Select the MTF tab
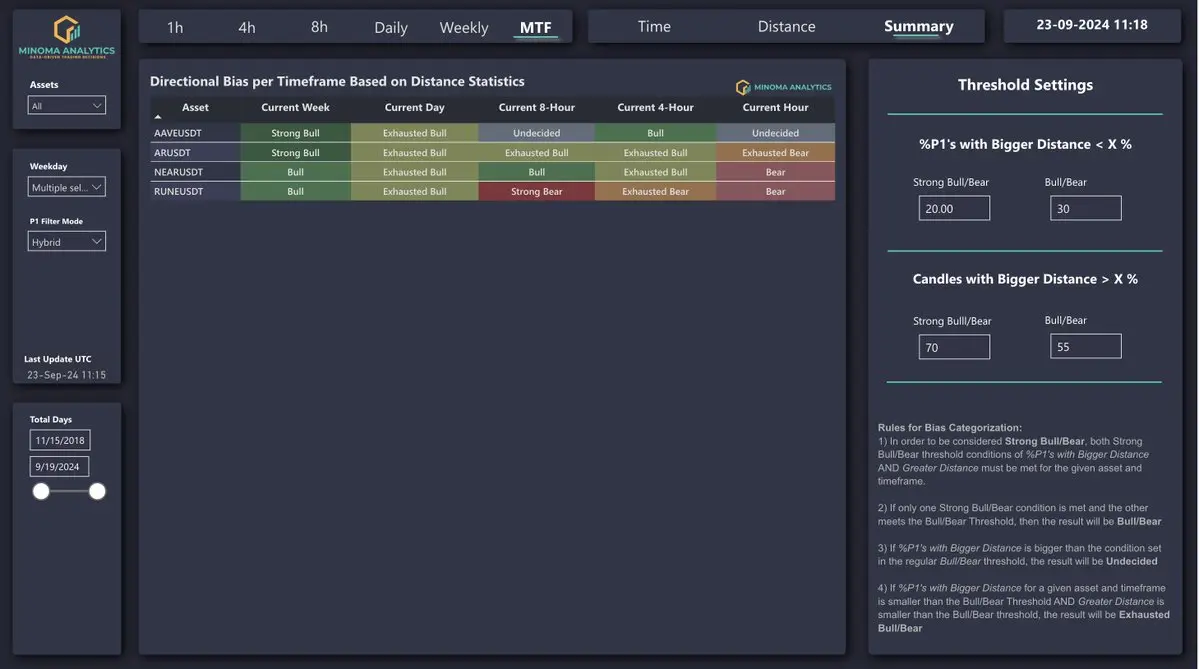1199x669 pixels. tap(536, 27)
